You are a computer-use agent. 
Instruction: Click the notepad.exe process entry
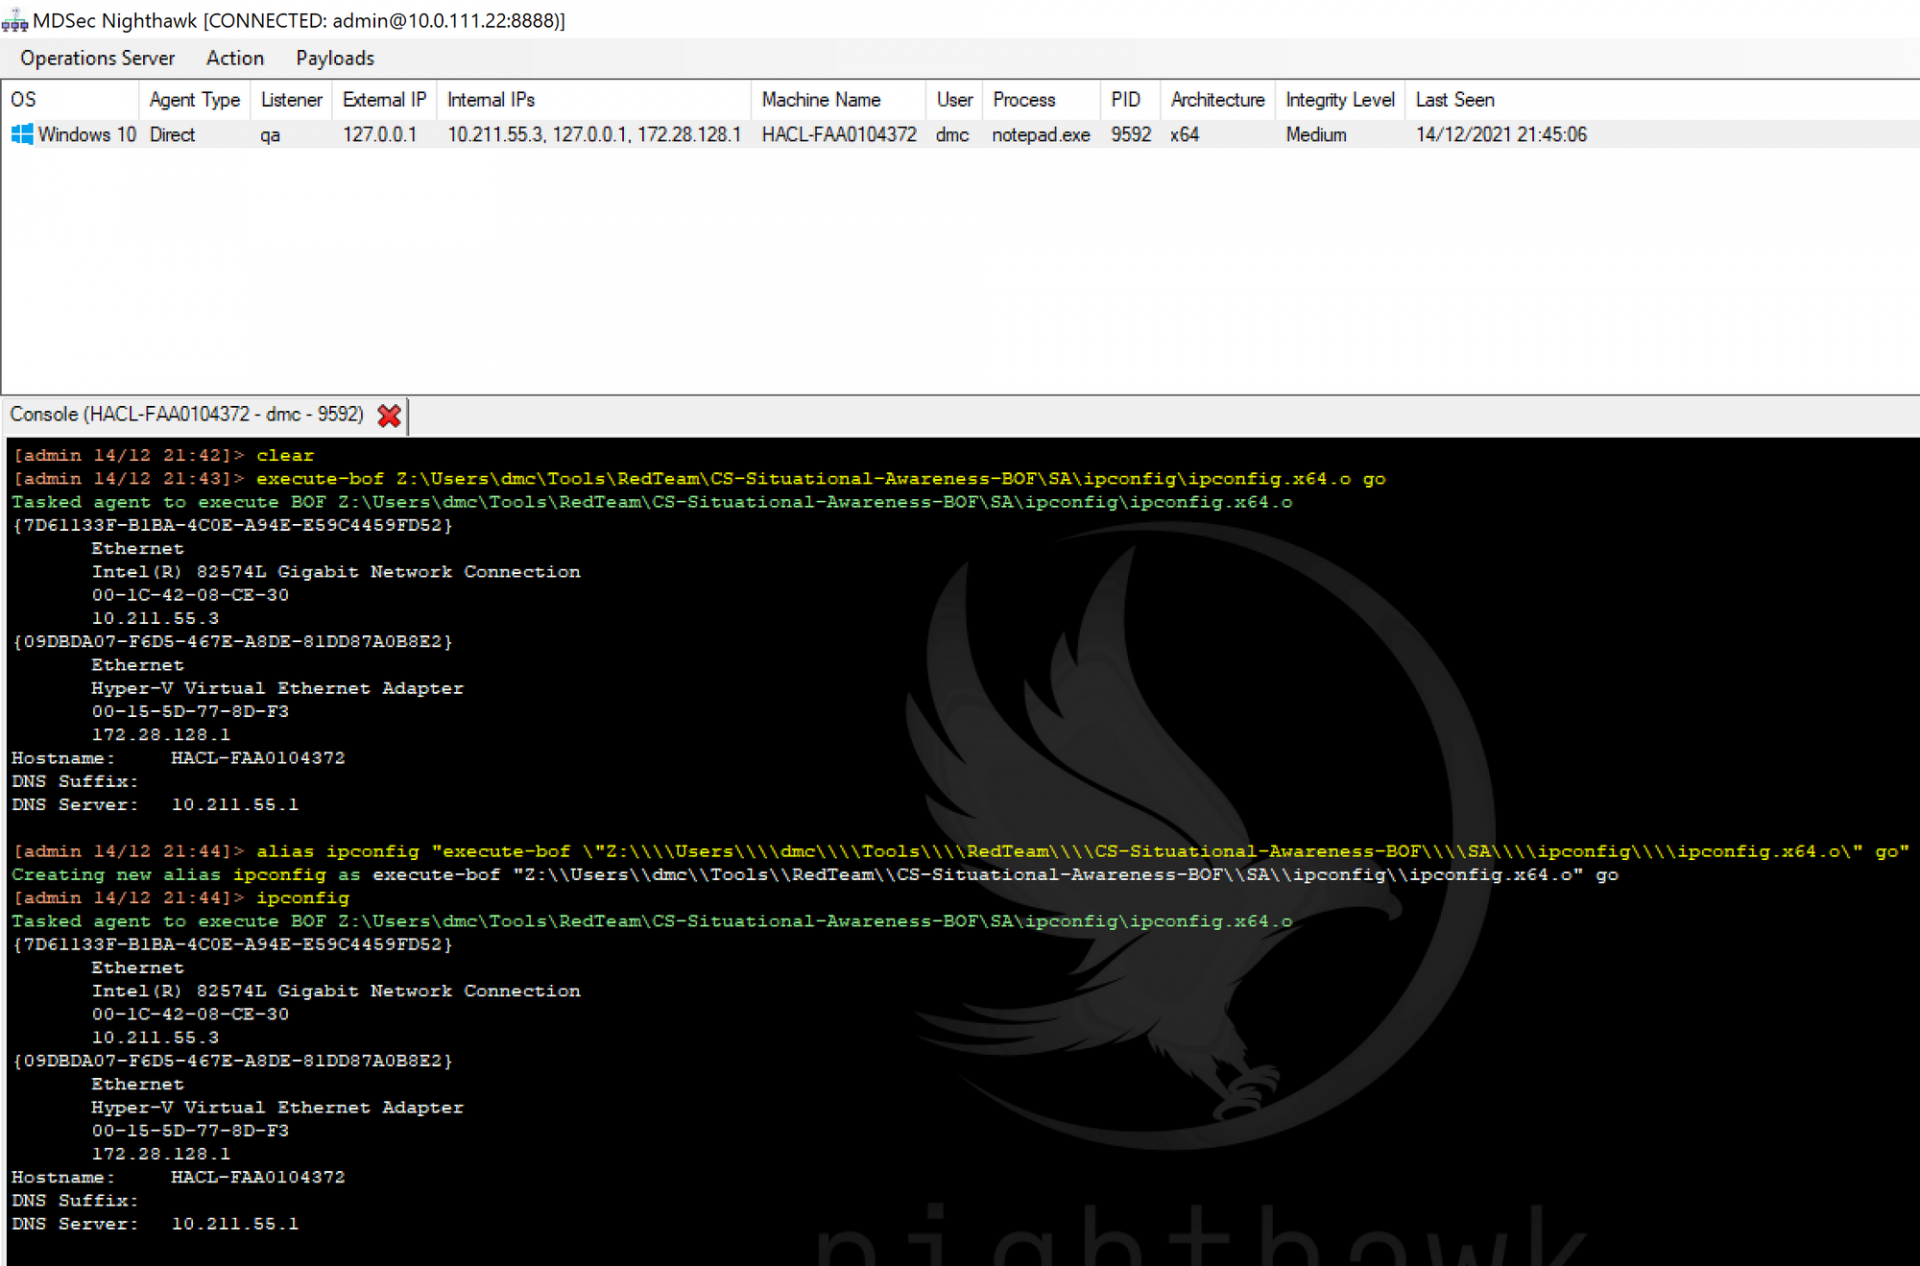(1040, 134)
